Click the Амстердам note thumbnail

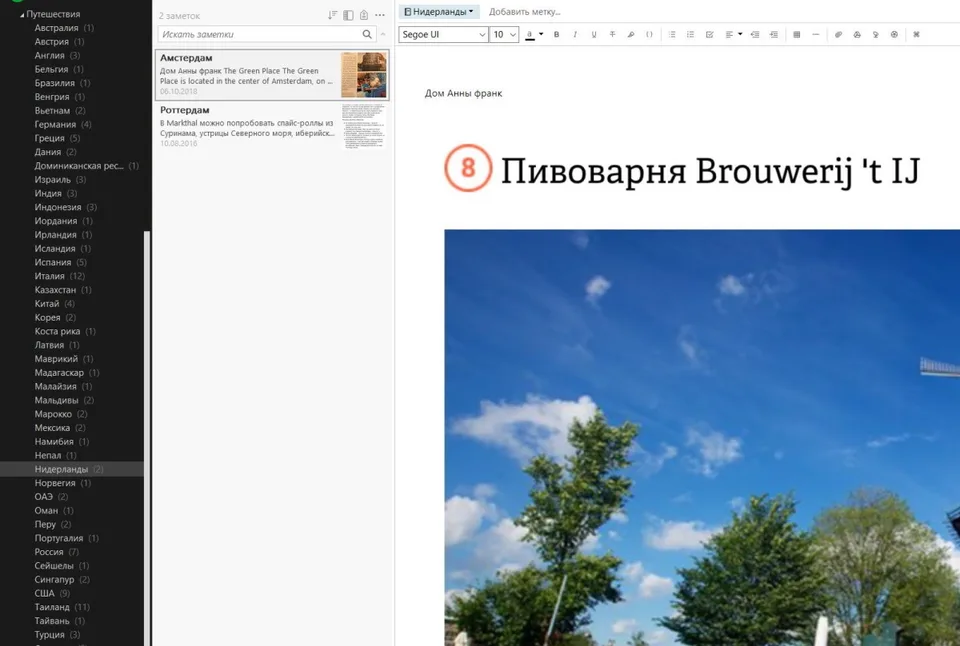coord(364,75)
